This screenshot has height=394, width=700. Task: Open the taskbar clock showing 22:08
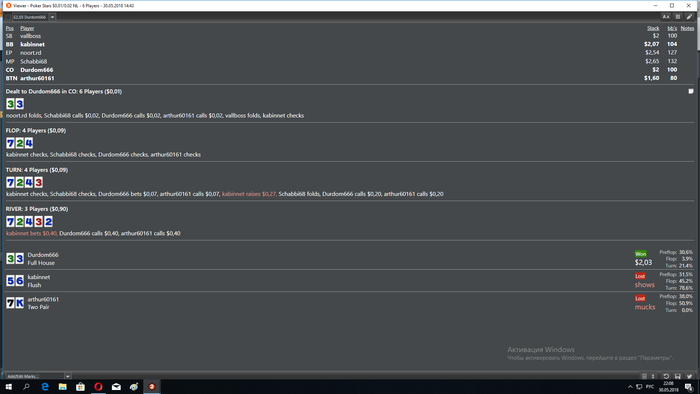coord(668,387)
